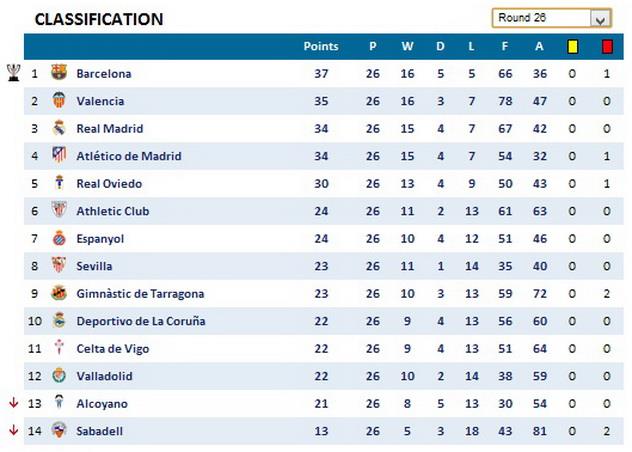Open the Real Oviedo team link
Screen dimensions: 632x452
point(109,184)
